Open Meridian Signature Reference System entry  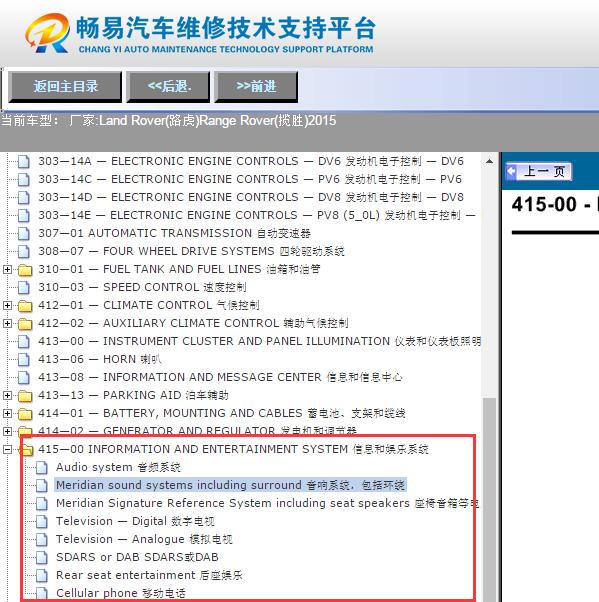[x=267, y=504]
